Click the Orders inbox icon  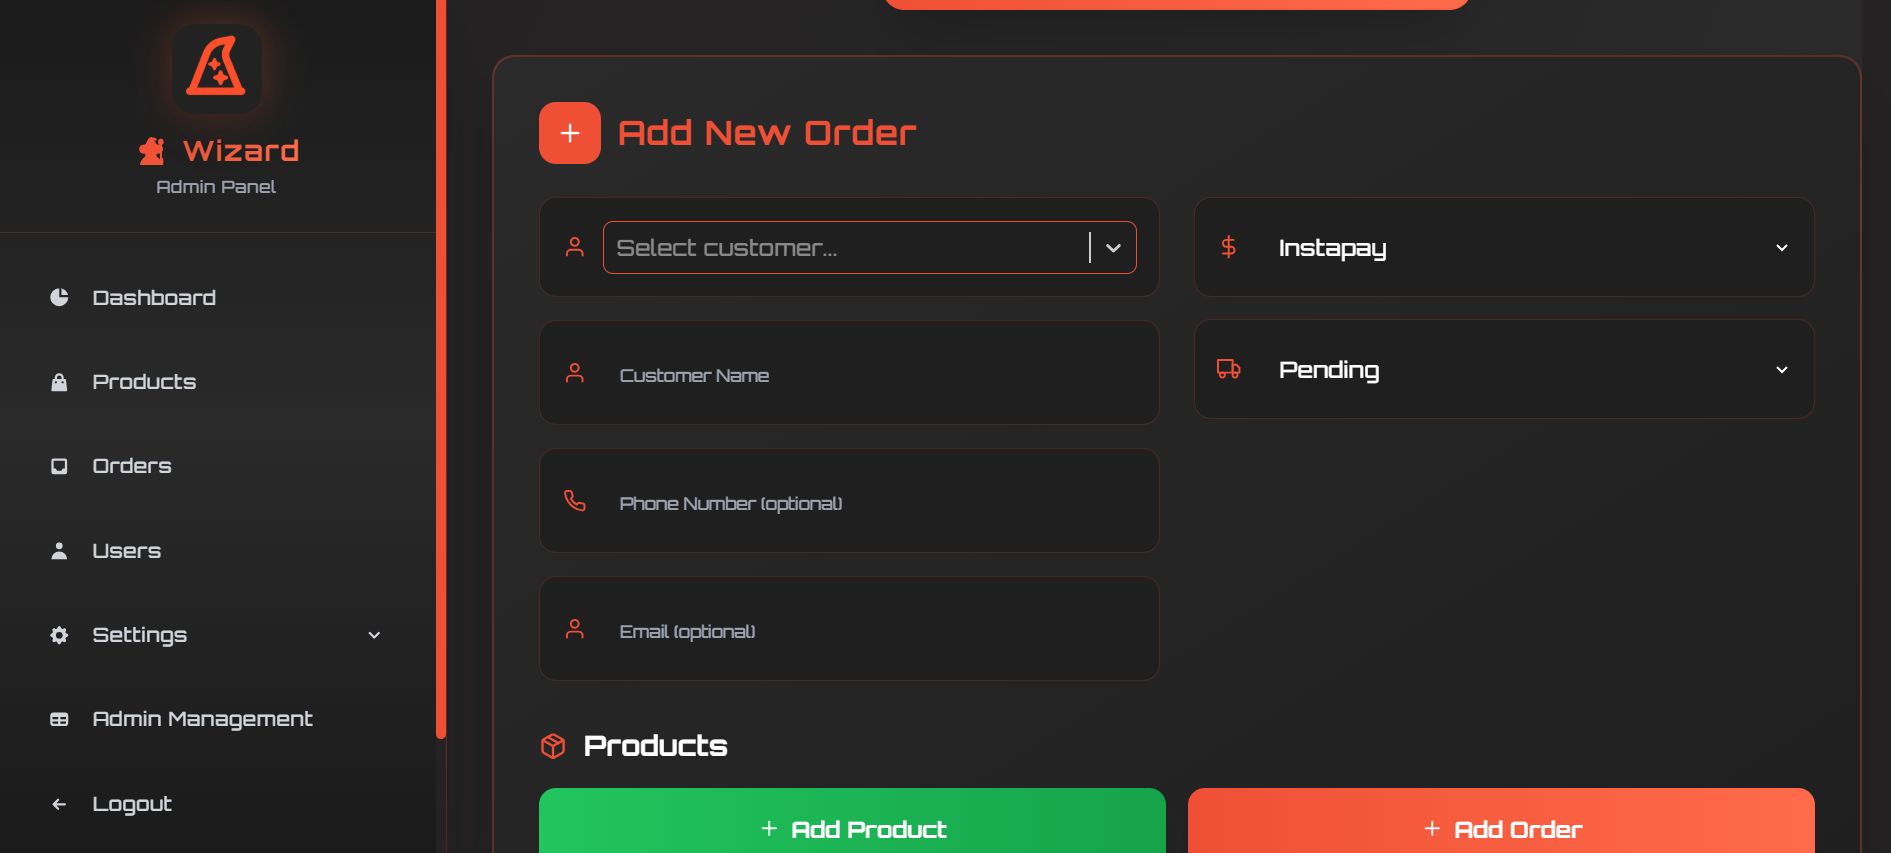[59, 466]
